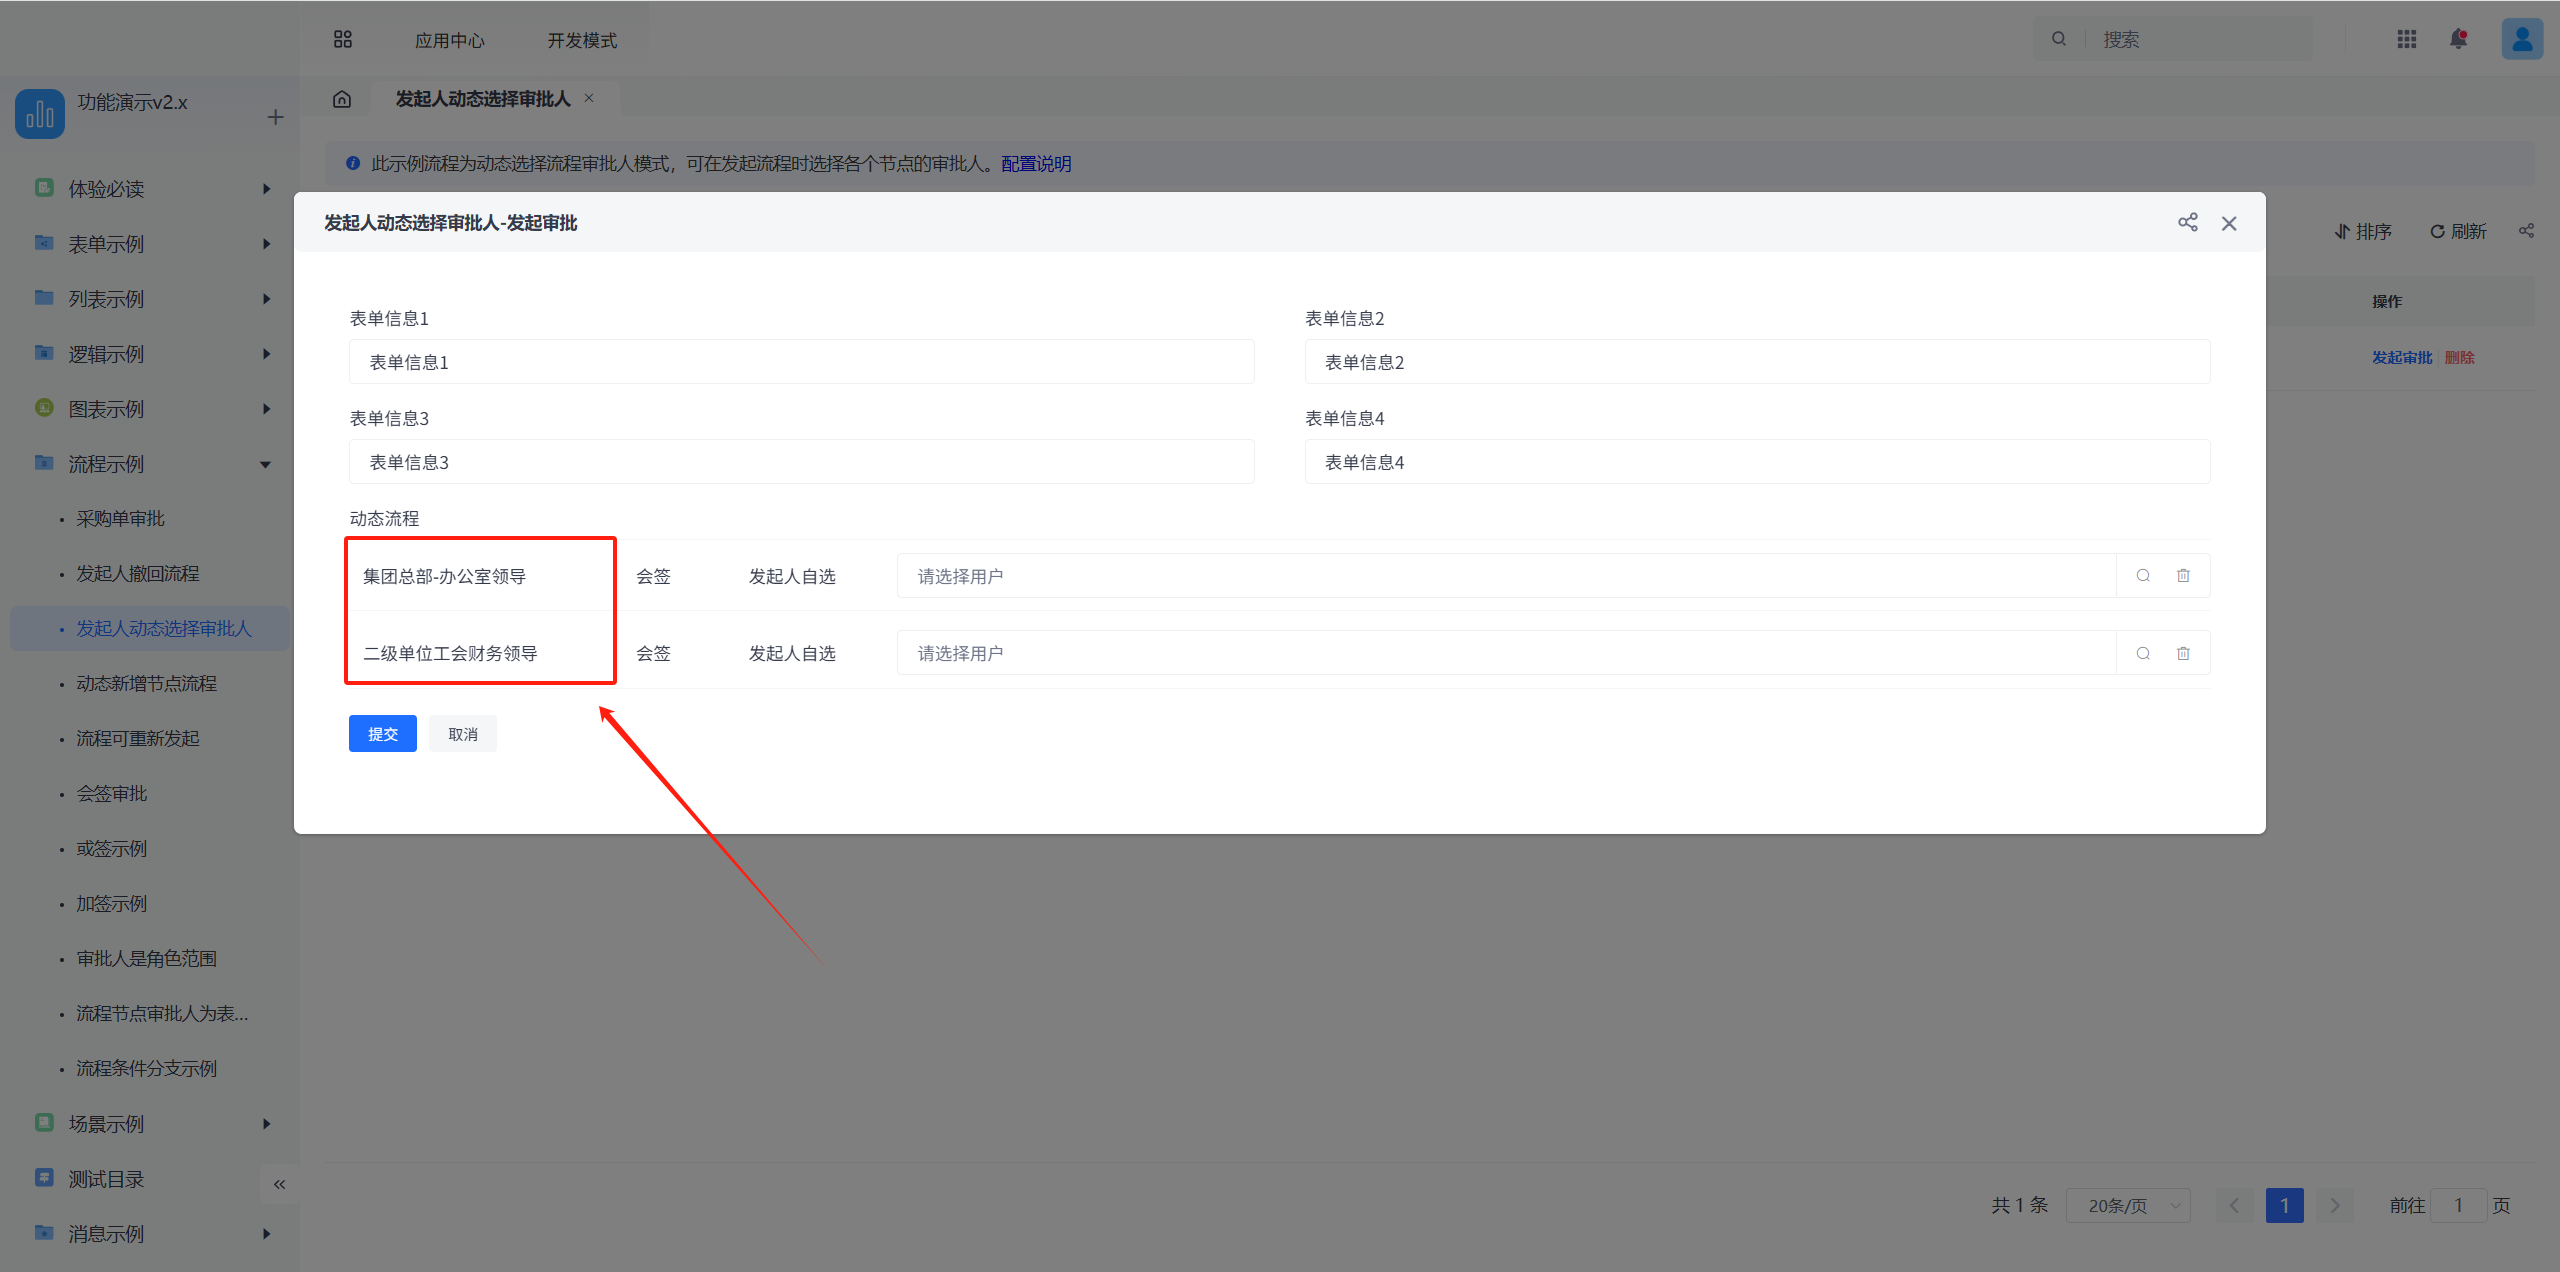The height and width of the screenshot is (1272, 2560).
Task: Go to the home icon tab
Action: 342,99
